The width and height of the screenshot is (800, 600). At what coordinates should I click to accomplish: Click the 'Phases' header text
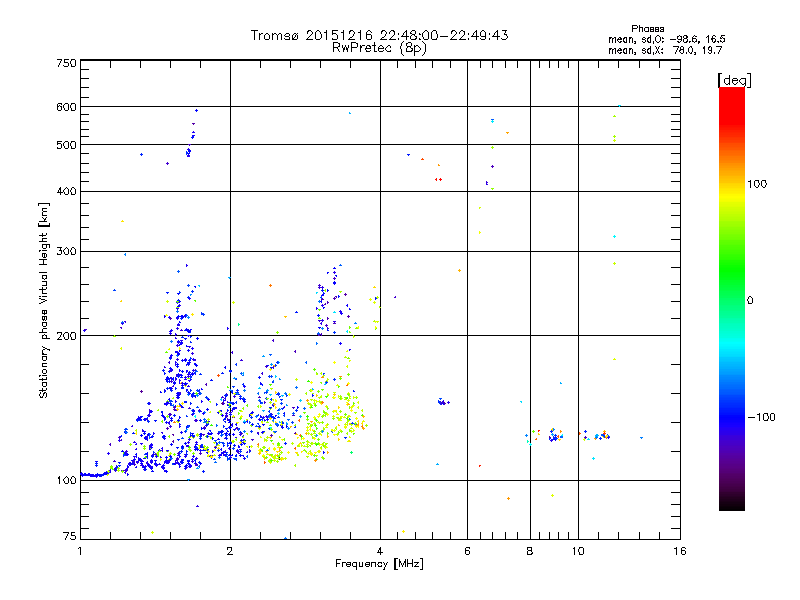point(647,29)
